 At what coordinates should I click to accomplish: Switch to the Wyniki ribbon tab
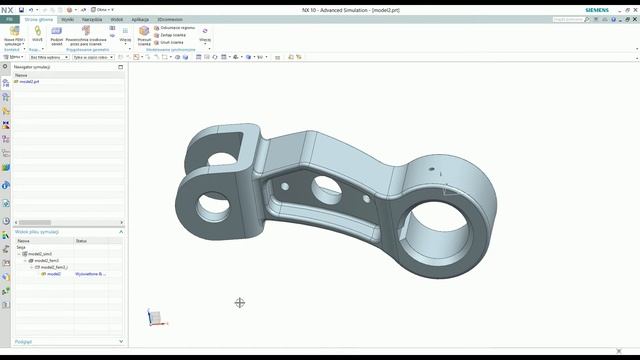68,19
